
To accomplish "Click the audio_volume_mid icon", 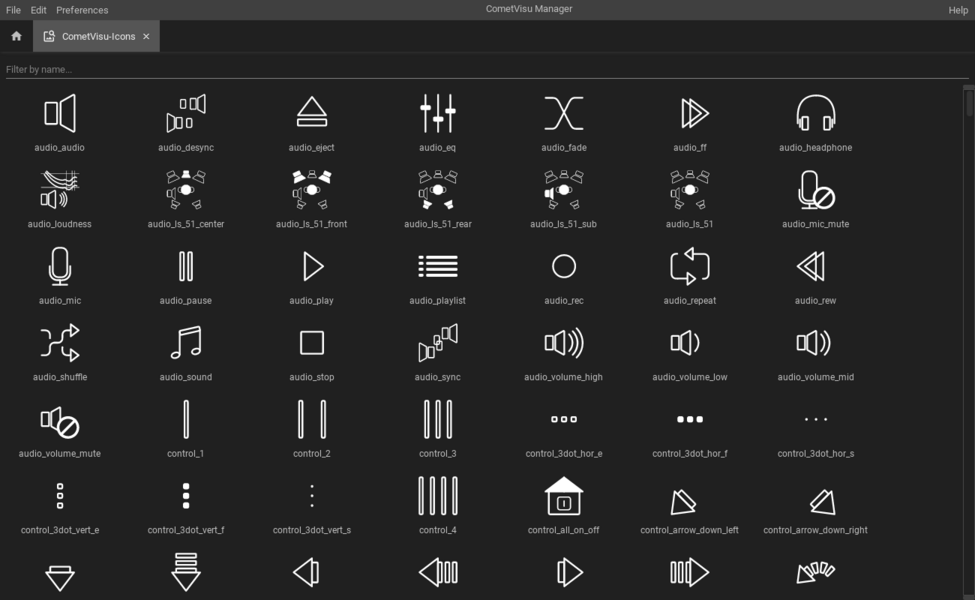I will (x=813, y=343).
